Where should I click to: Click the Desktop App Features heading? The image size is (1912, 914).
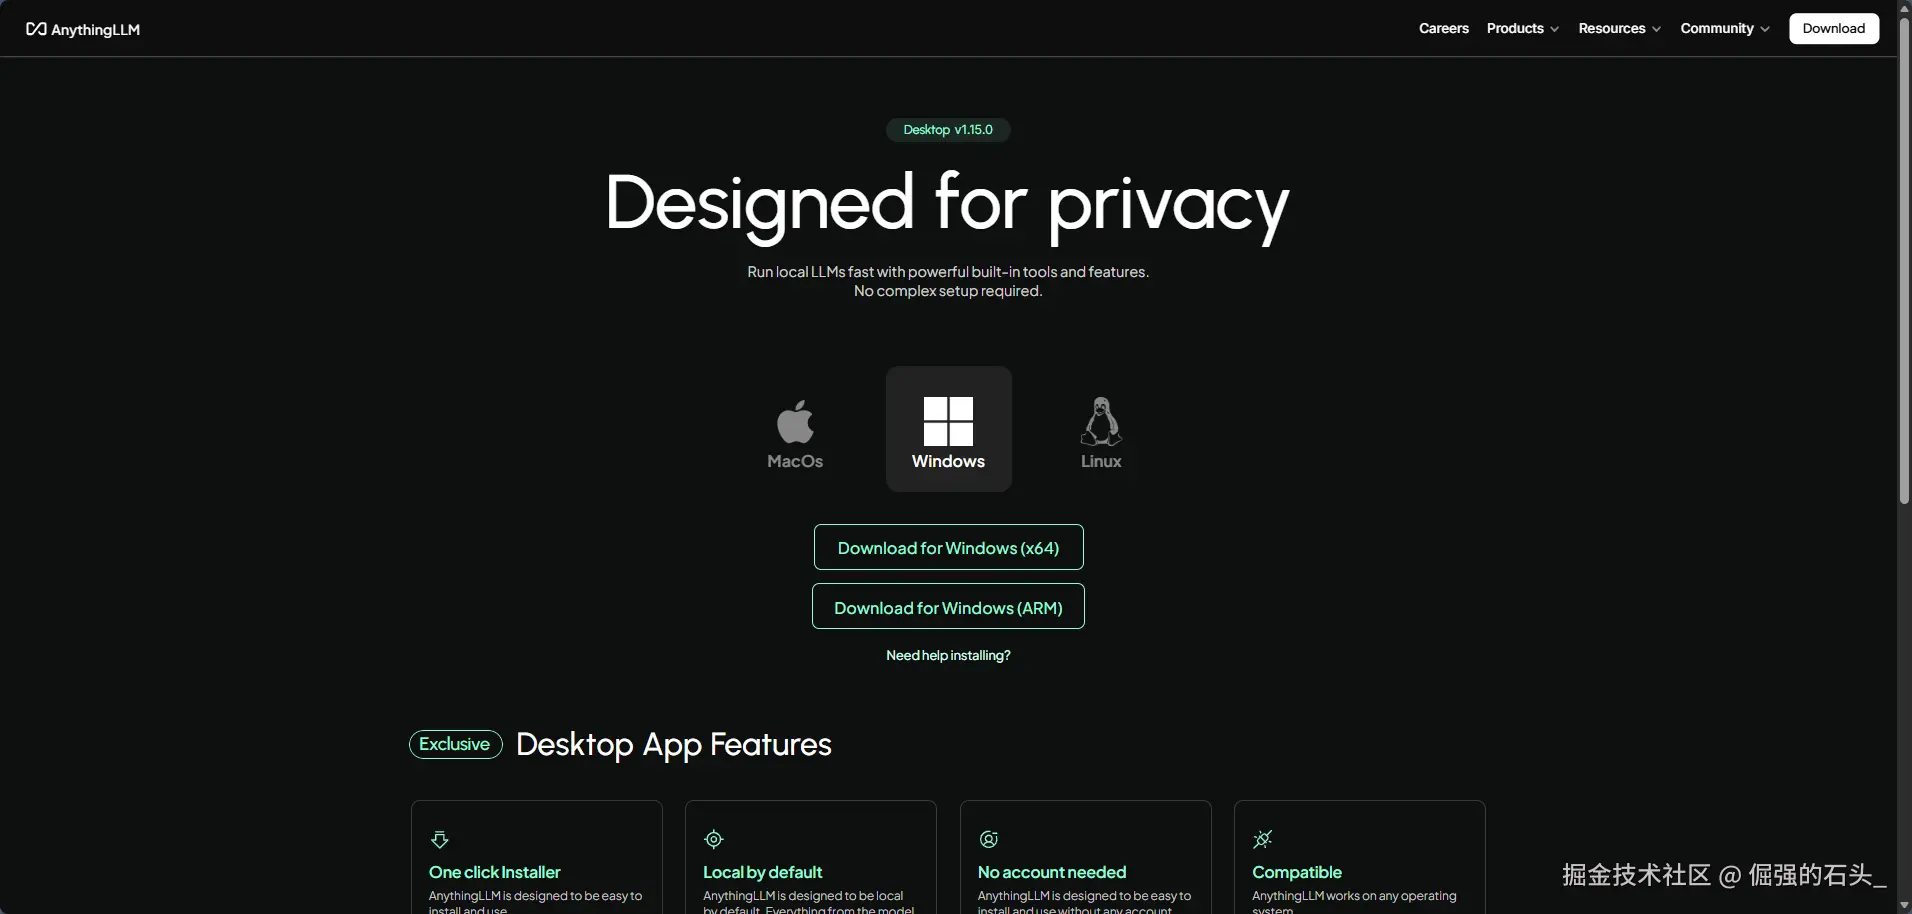[x=674, y=744]
